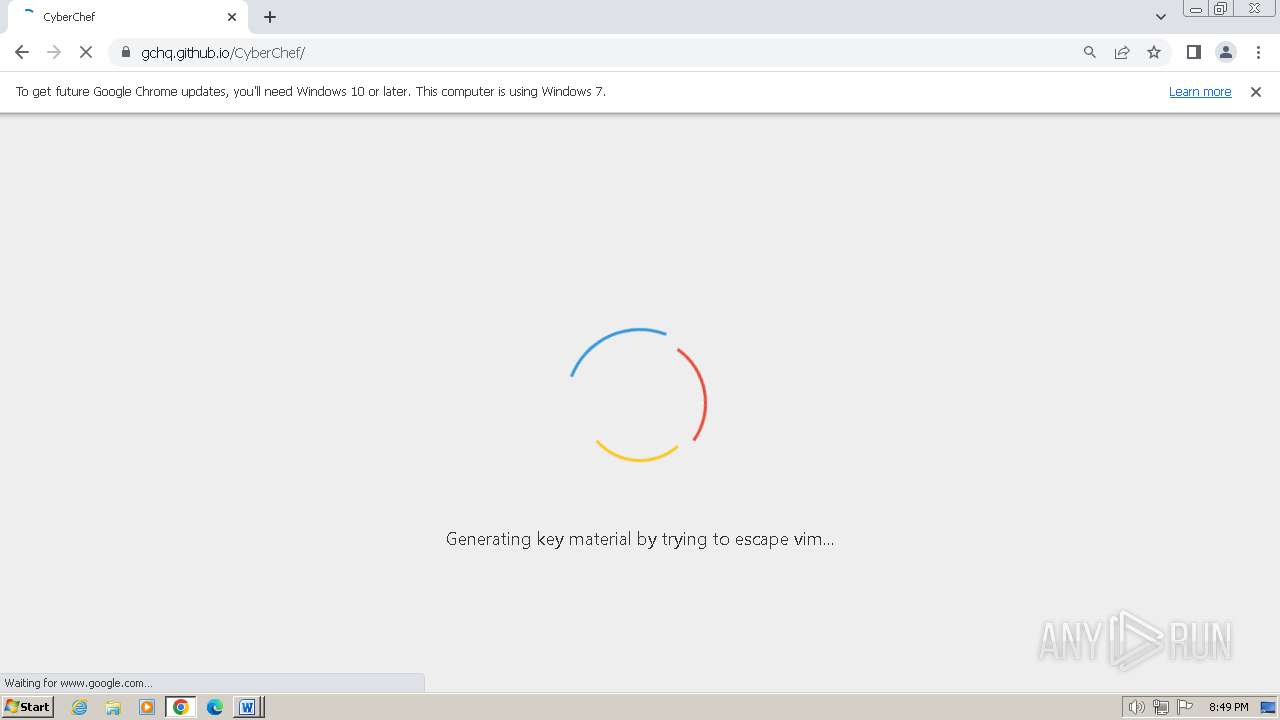
Task: Click the 'Waiting for www.google.com...' status text
Action: (x=78, y=683)
